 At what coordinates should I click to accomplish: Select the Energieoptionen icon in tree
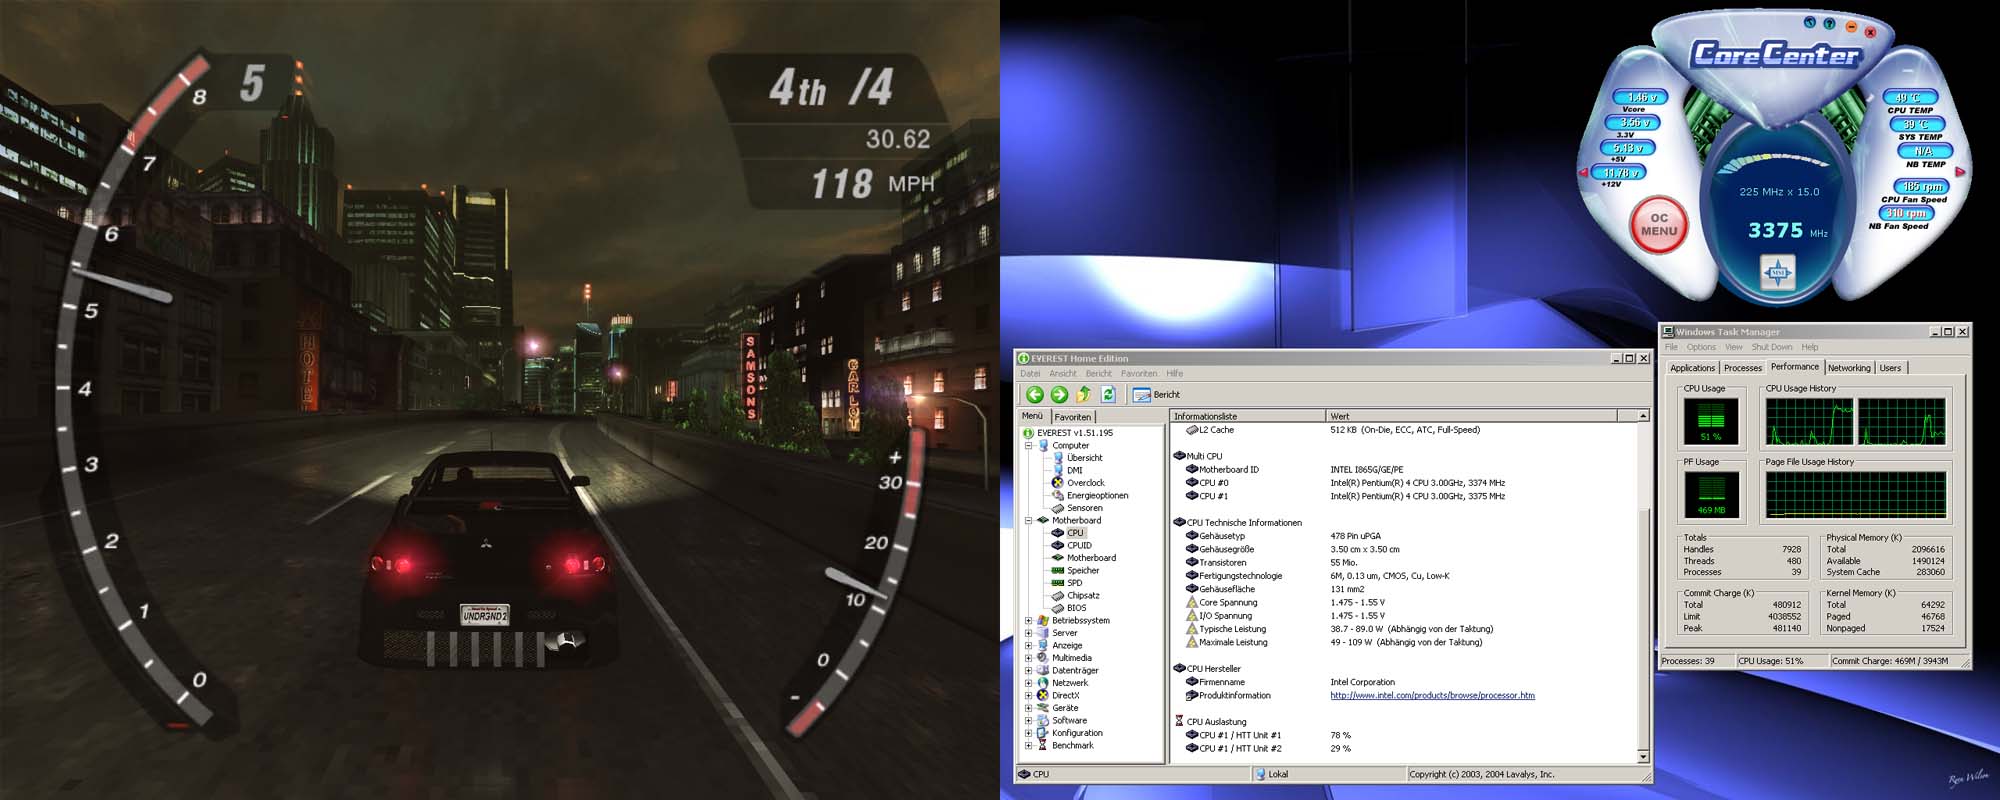click(x=1057, y=495)
